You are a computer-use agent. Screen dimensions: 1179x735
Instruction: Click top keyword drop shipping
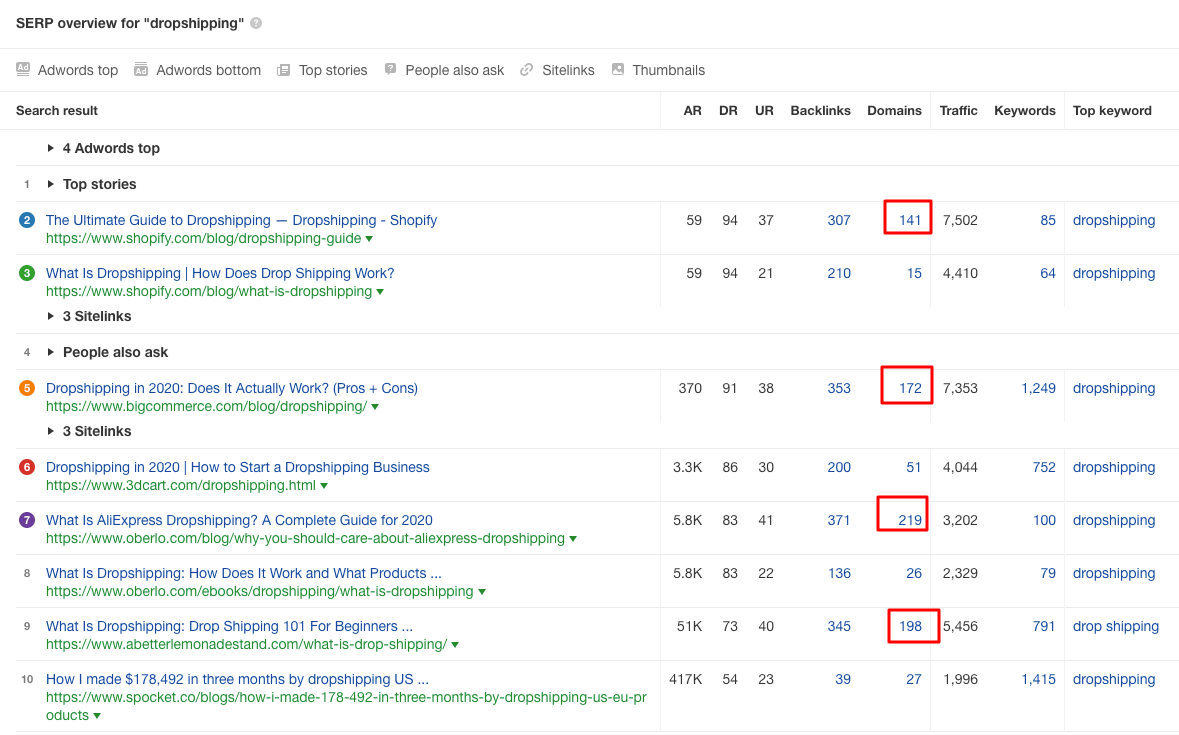coord(1115,626)
